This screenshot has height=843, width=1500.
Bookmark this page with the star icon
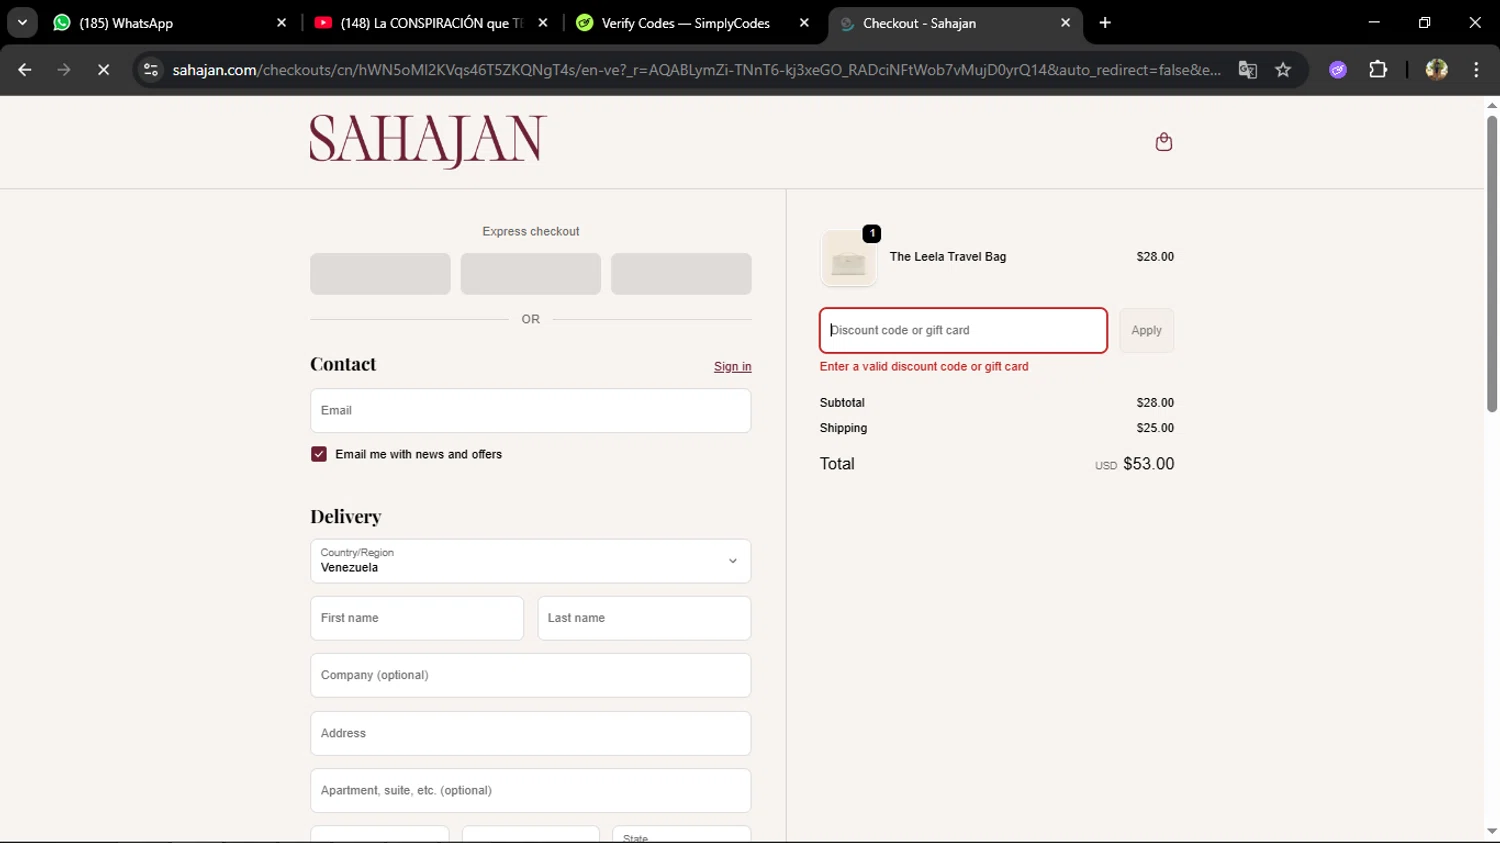click(1283, 70)
